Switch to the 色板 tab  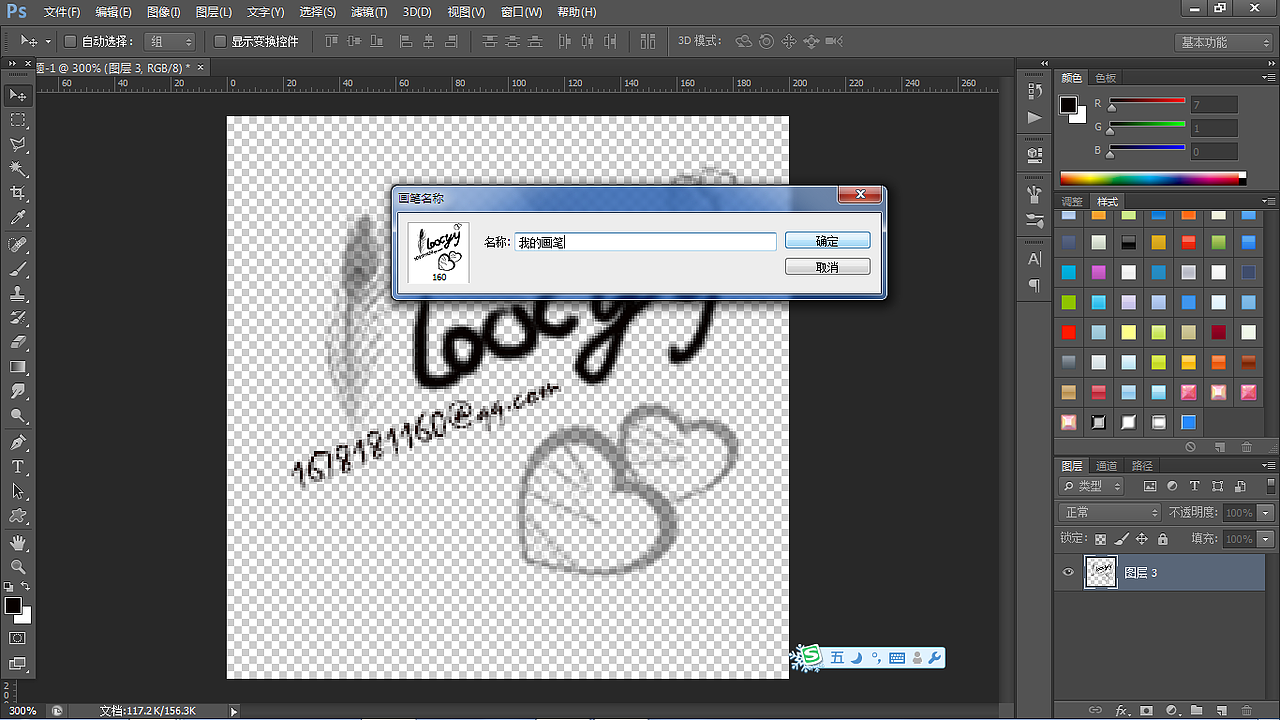(x=1105, y=77)
